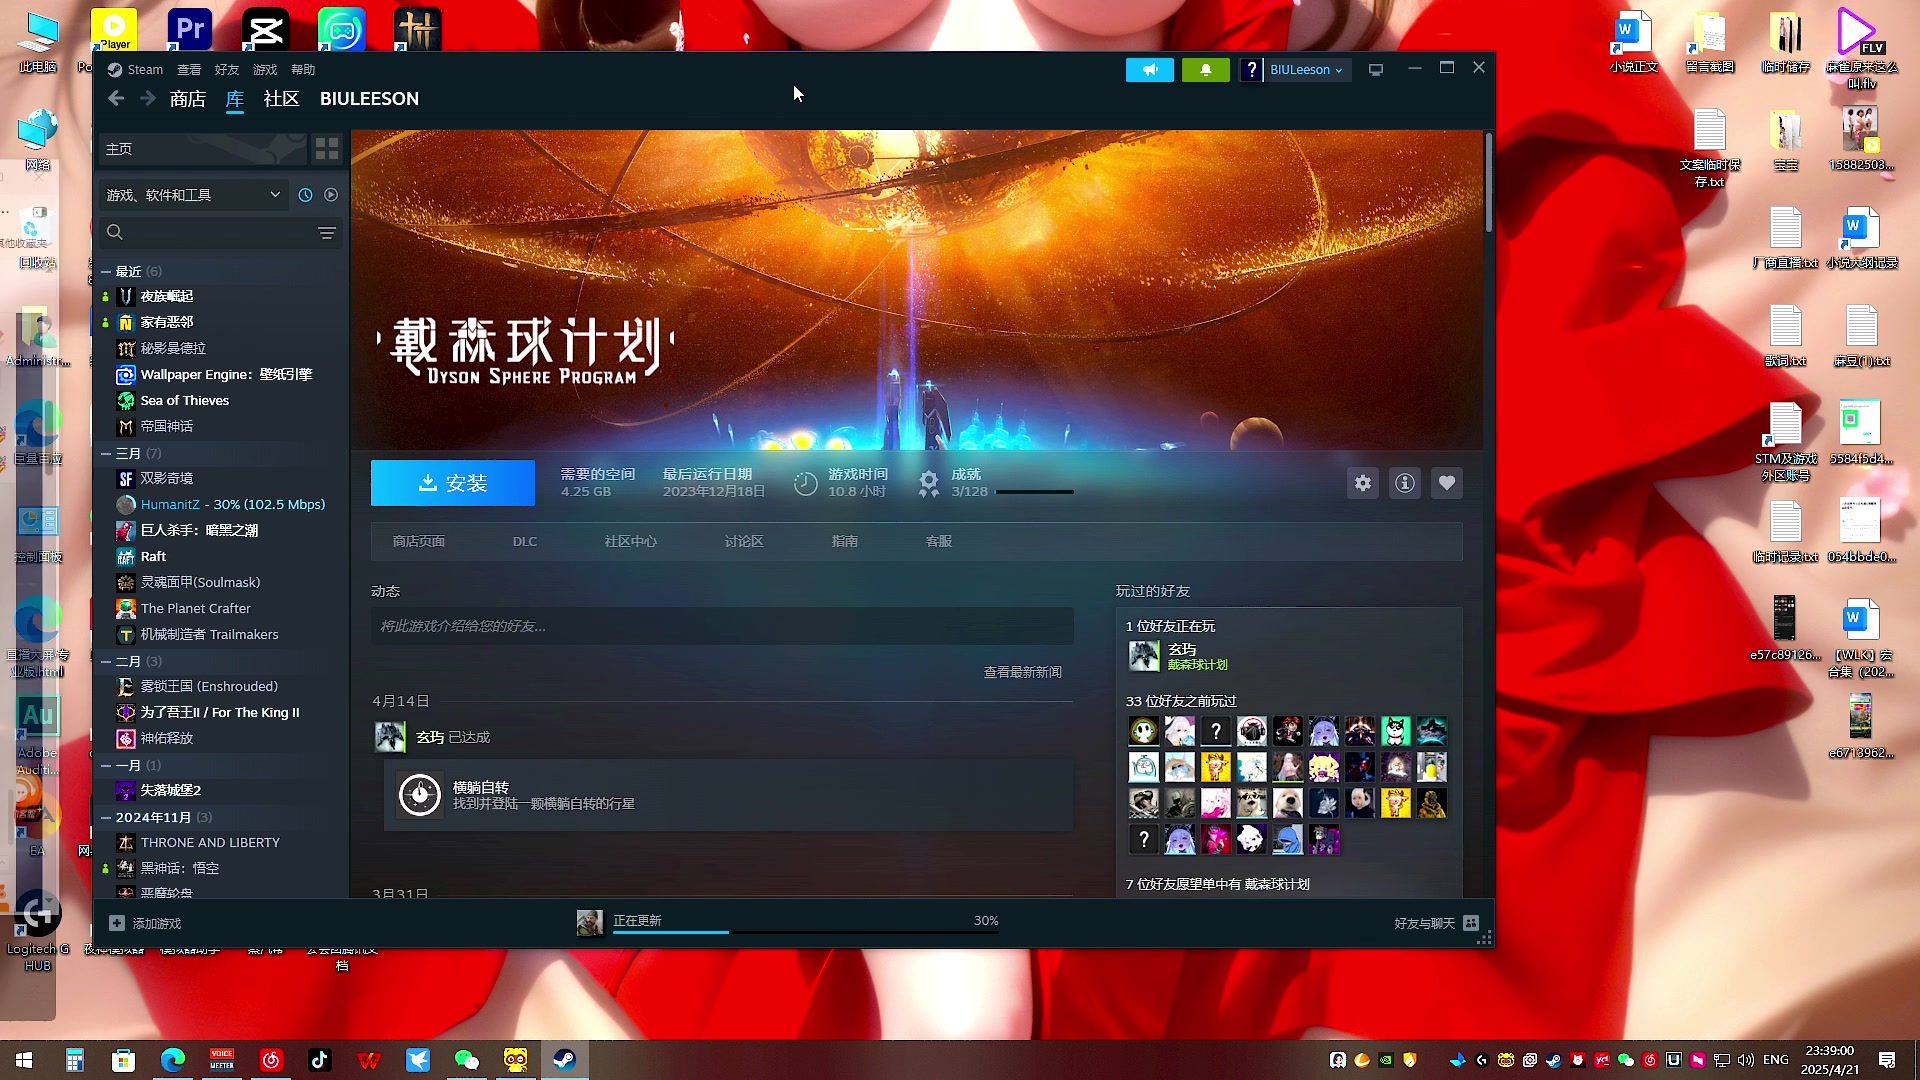This screenshot has width=1920, height=1080.
Task: Click the playtime clock icon
Action: click(805, 484)
